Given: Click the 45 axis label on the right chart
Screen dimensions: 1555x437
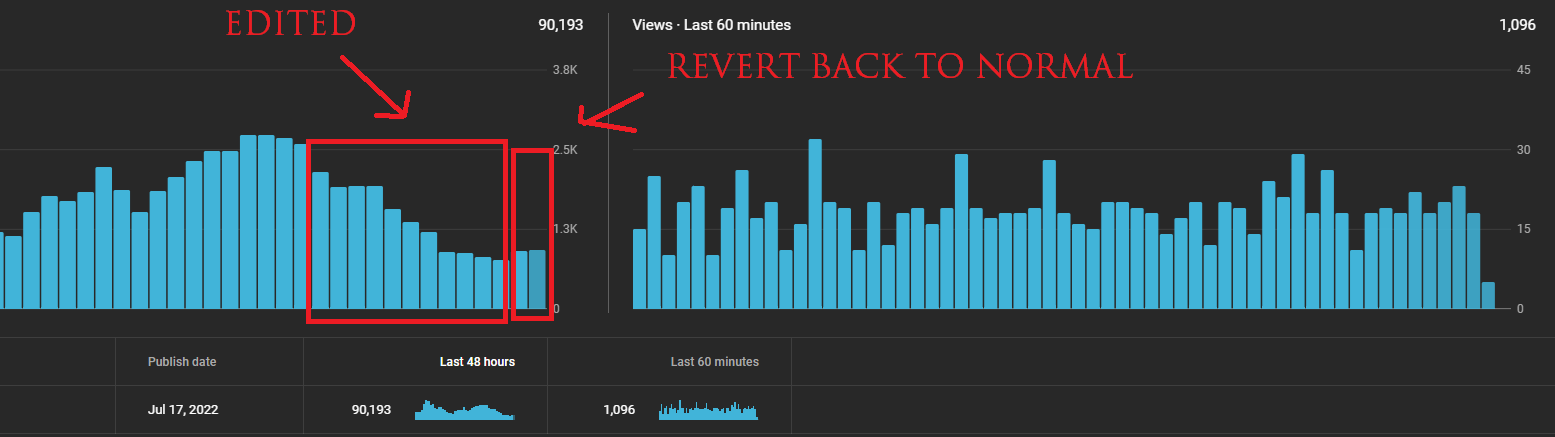Looking at the screenshot, I should tap(1523, 70).
